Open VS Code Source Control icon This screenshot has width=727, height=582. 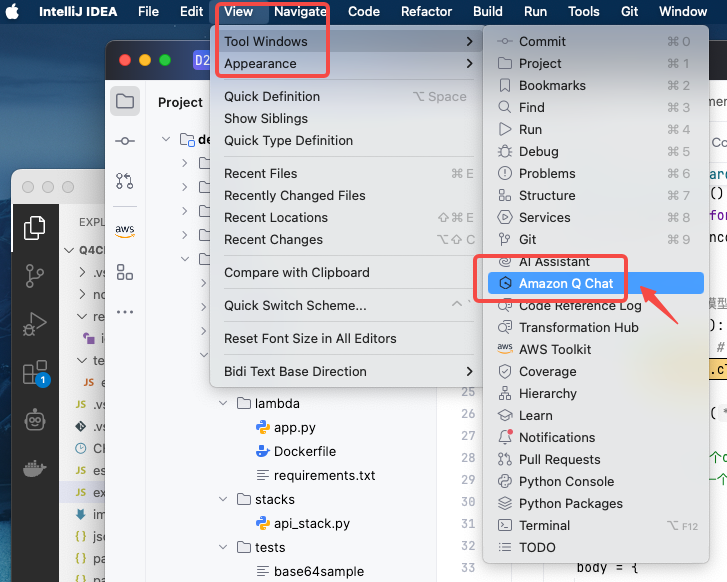pyautogui.click(x=35, y=276)
